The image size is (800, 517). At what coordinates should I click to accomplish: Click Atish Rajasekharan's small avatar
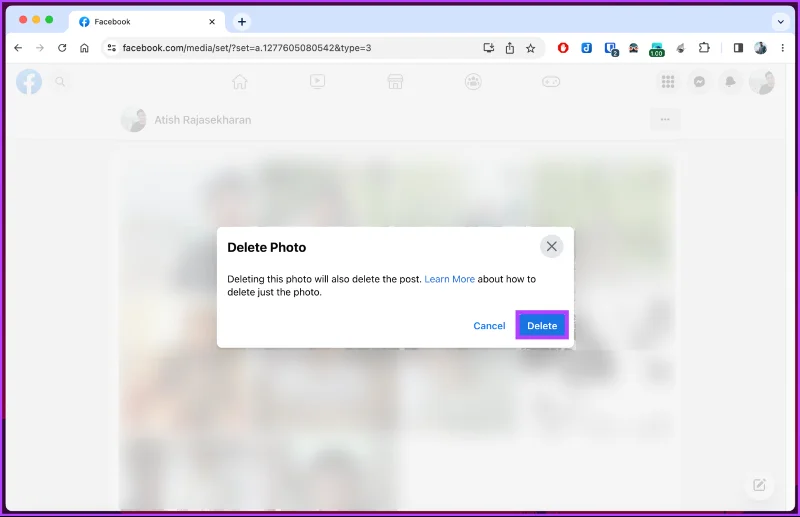pos(134,119)
